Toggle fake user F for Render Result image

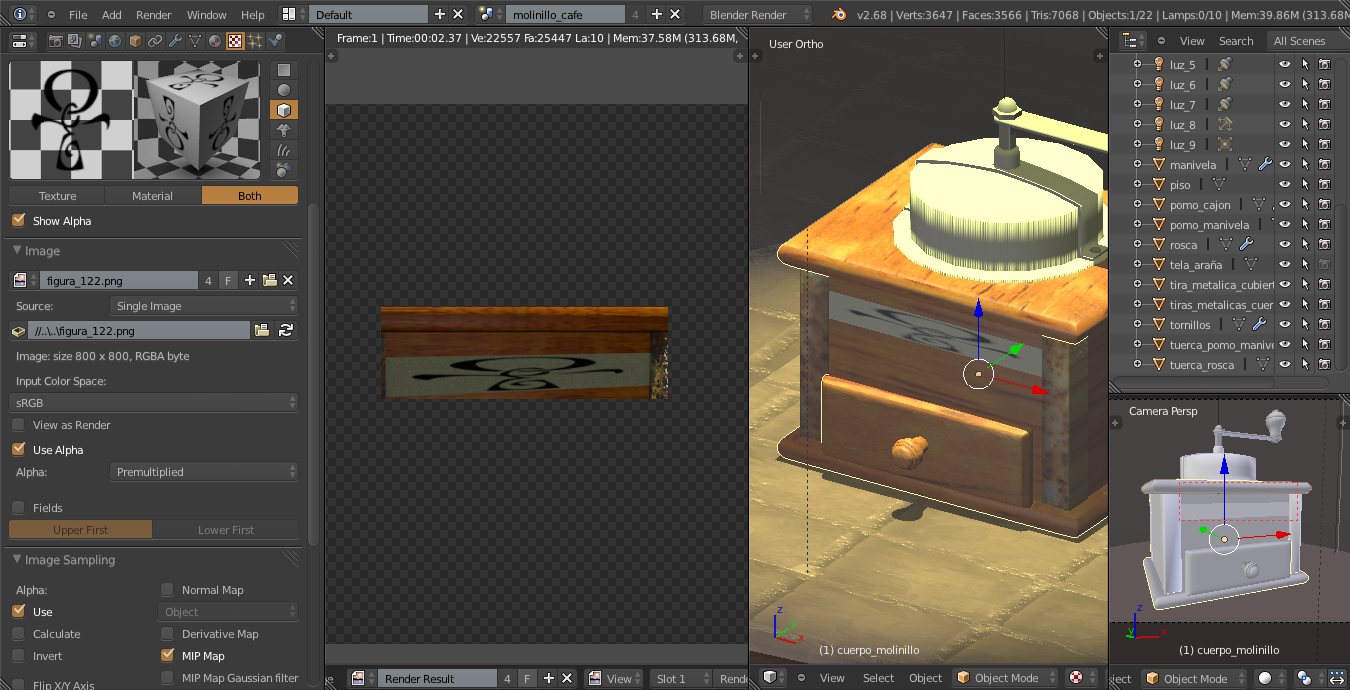(527, 679)
